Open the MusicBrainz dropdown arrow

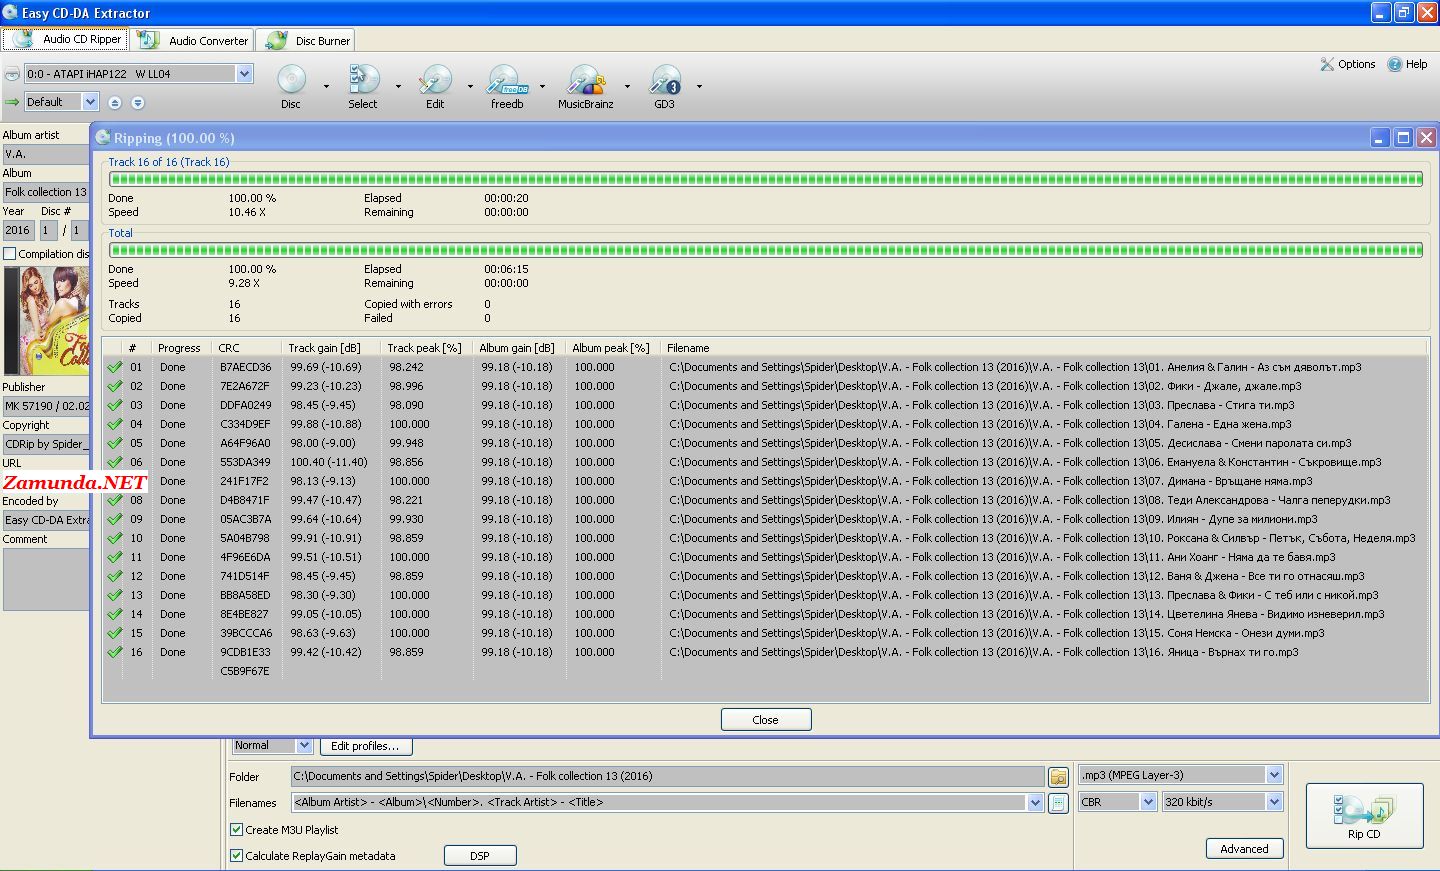click(627, 86)
